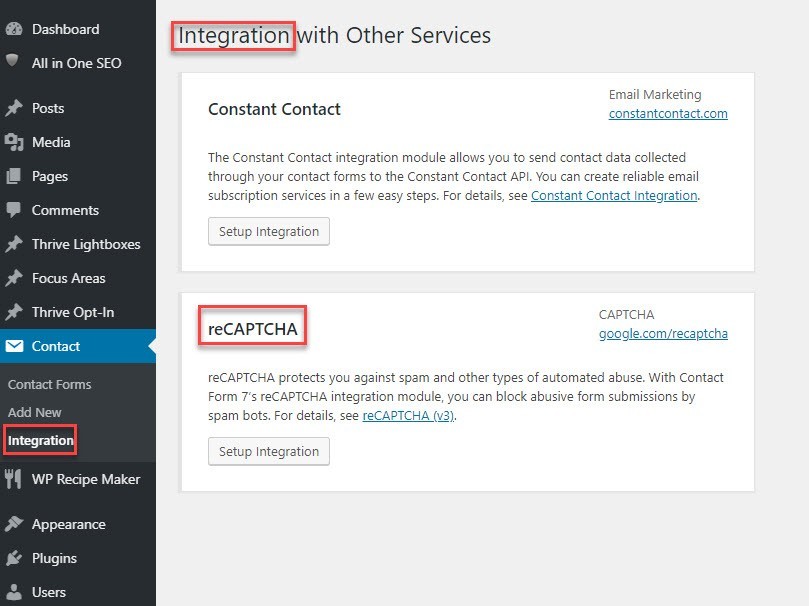Open the Thrive Lightboxes menu item
809x606 pixels.
[86, 244]
